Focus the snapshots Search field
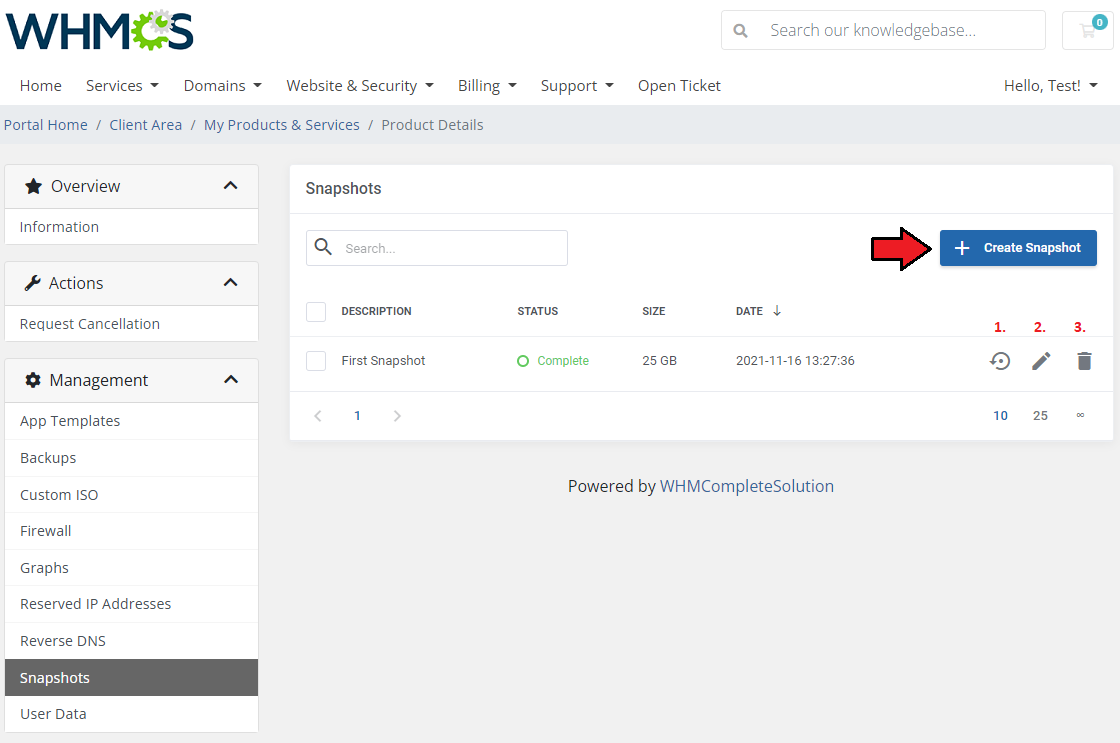This screenshot has width=1120, height=743. pyautogui.click(x=437, y=248)
